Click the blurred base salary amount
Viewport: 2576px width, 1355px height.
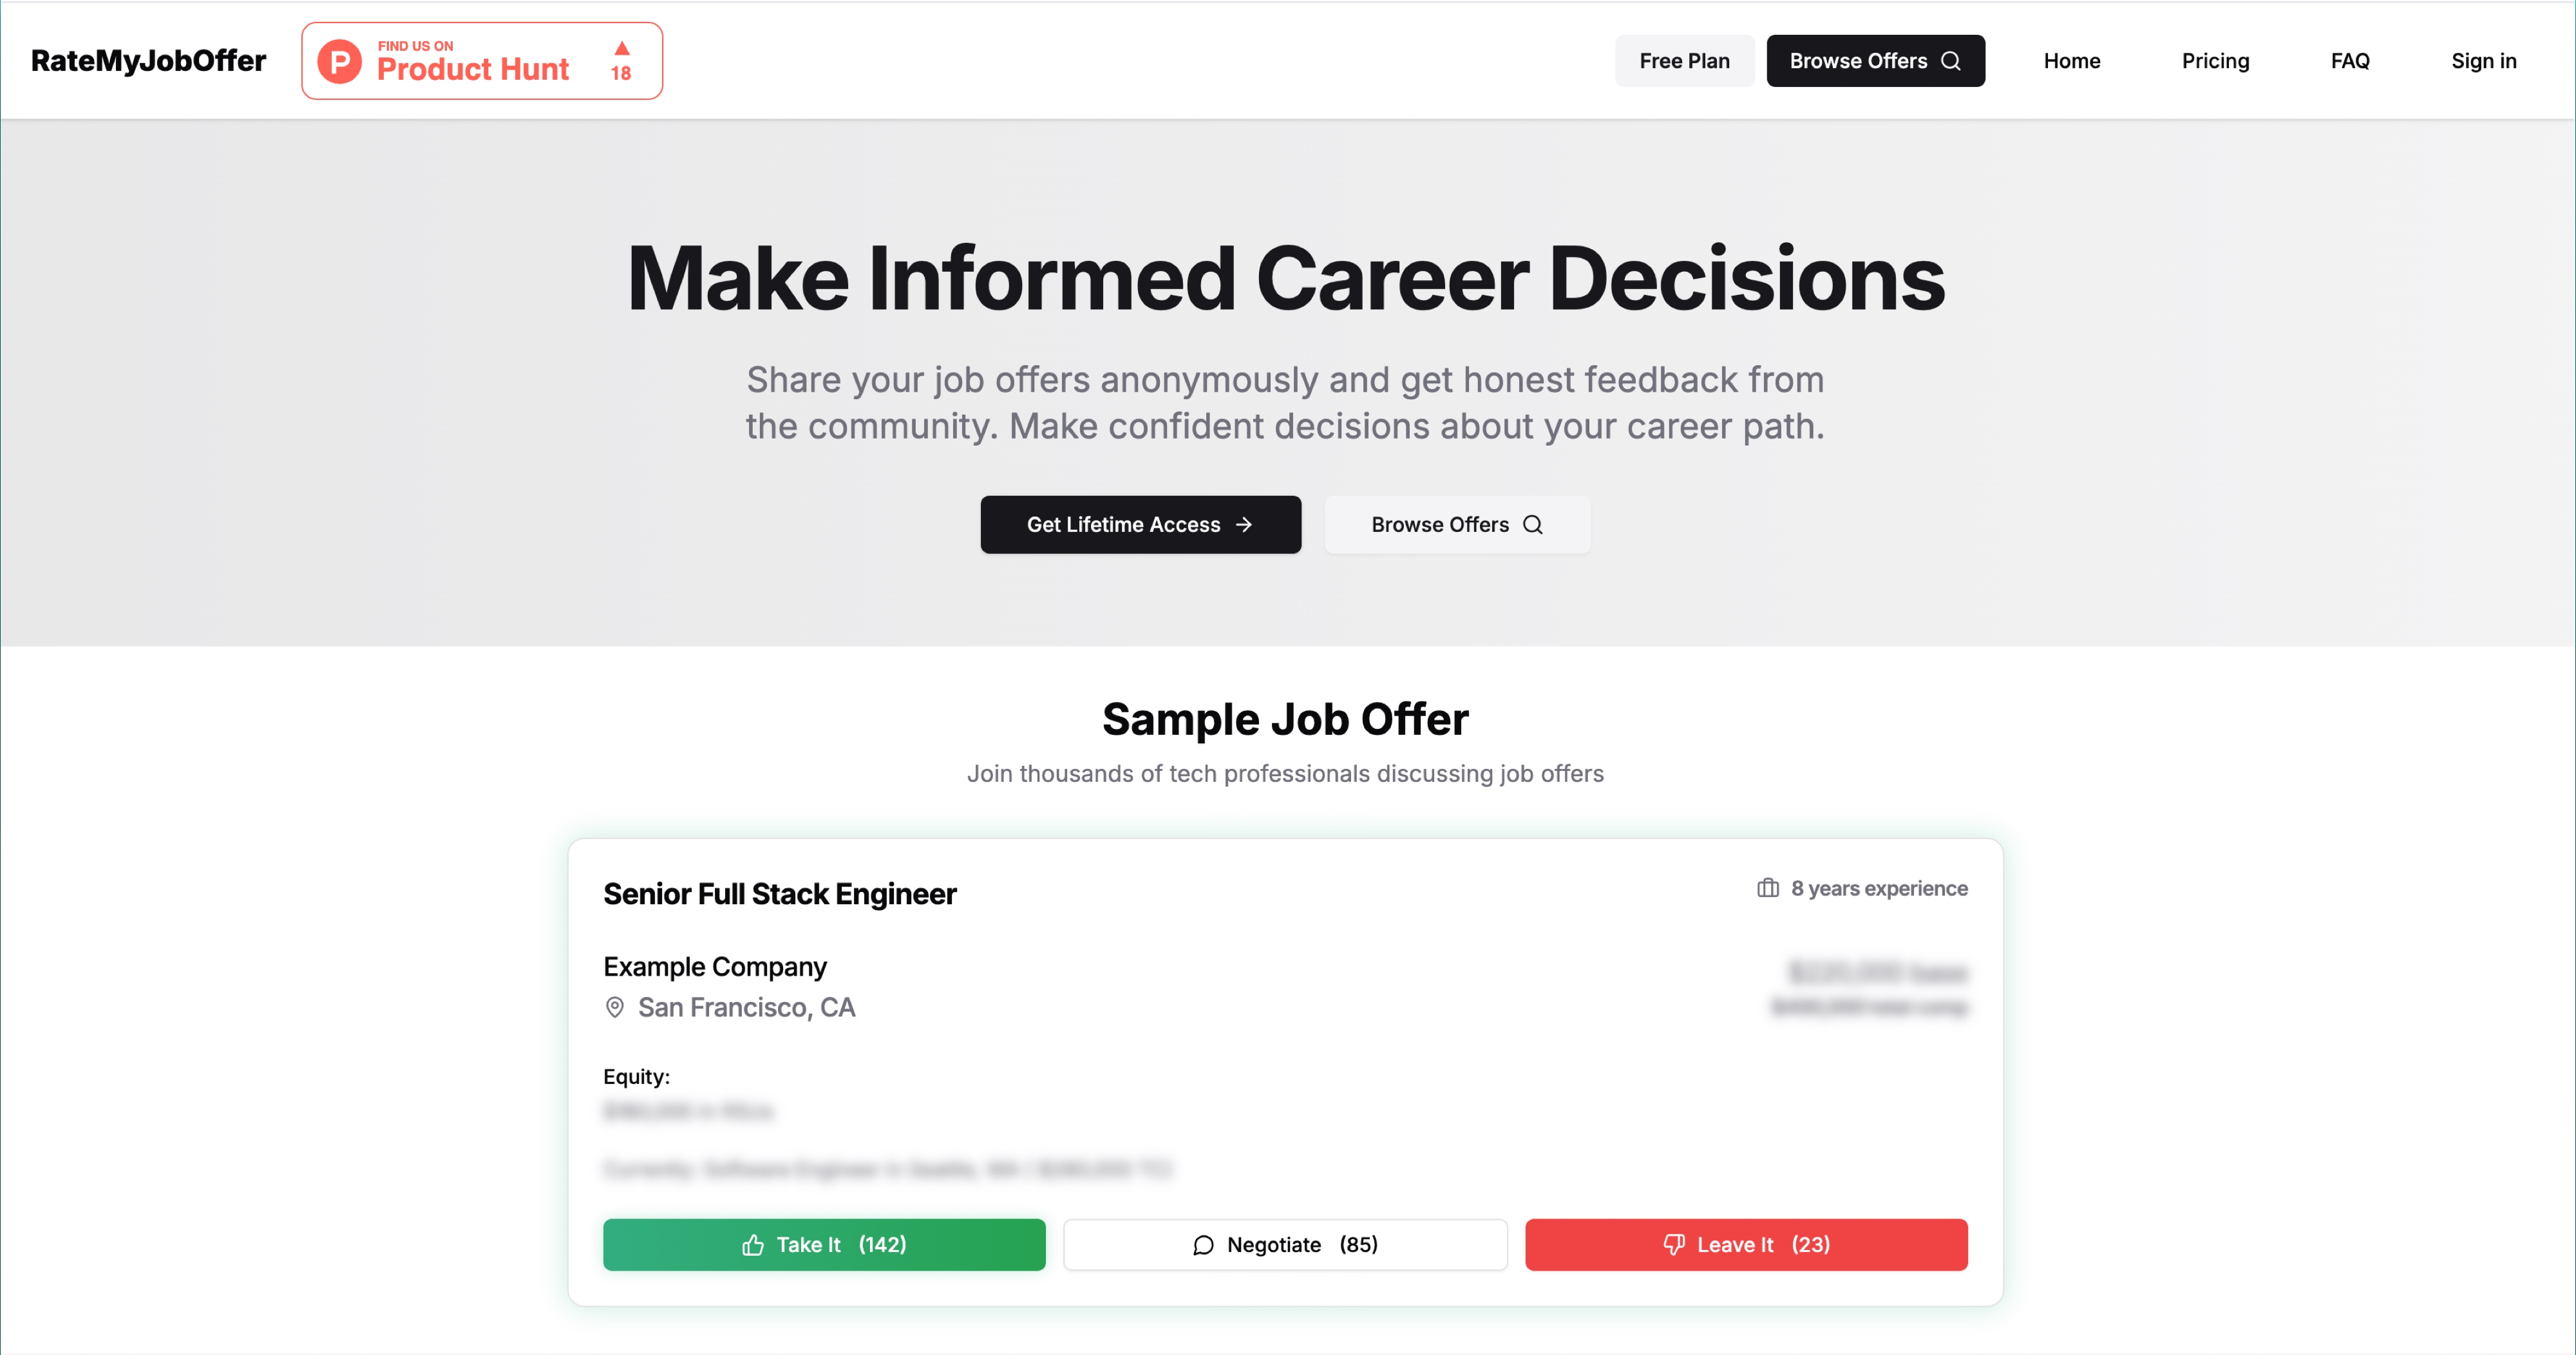(x=1877, y=972)
